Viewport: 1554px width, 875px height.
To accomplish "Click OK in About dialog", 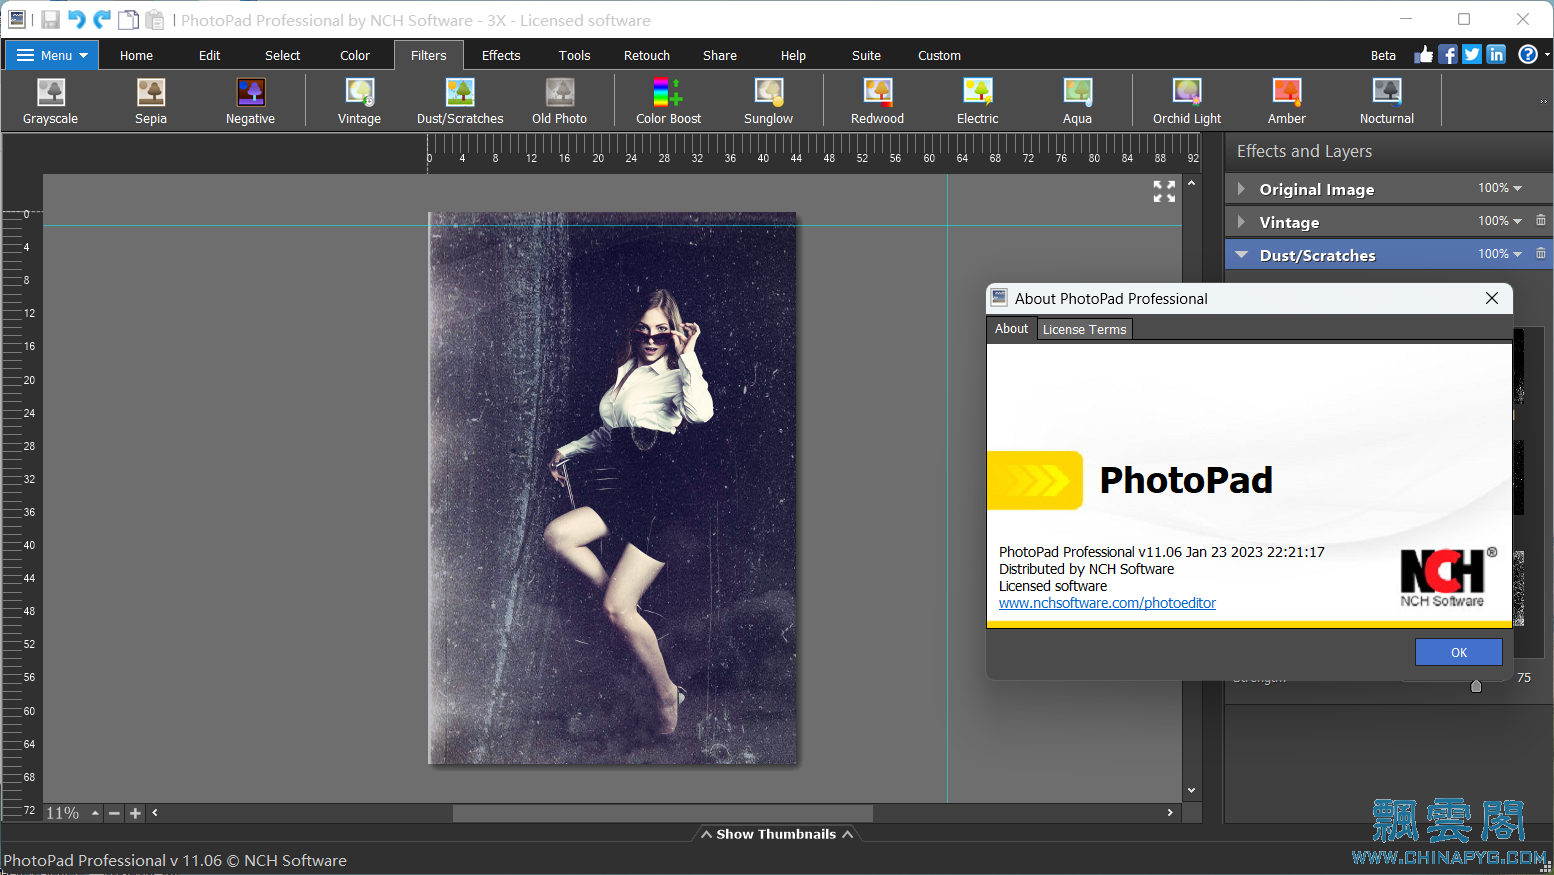I will pos(1459,652).
